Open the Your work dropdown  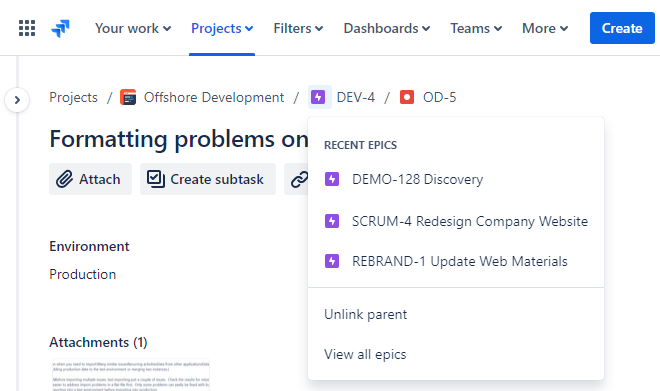(x=133, y=28)
